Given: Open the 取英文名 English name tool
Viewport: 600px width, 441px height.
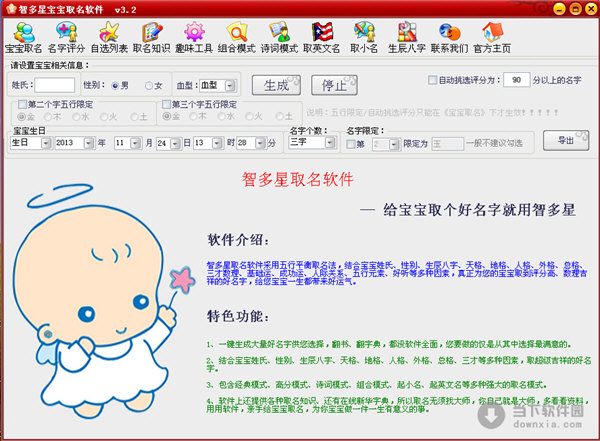Looking at the screenshot, I should (x=322, y=38).
